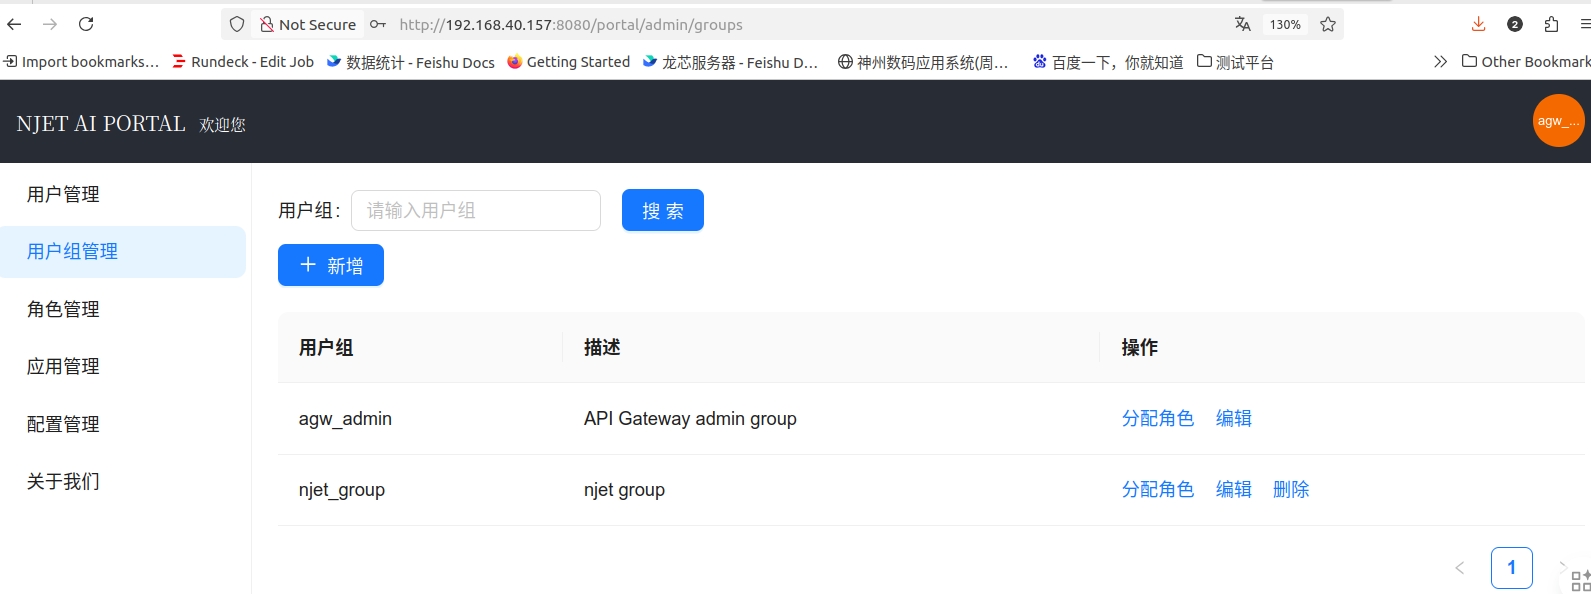
Task: Open 用户管理 in the sidebar
Action: tap(63, 195)
